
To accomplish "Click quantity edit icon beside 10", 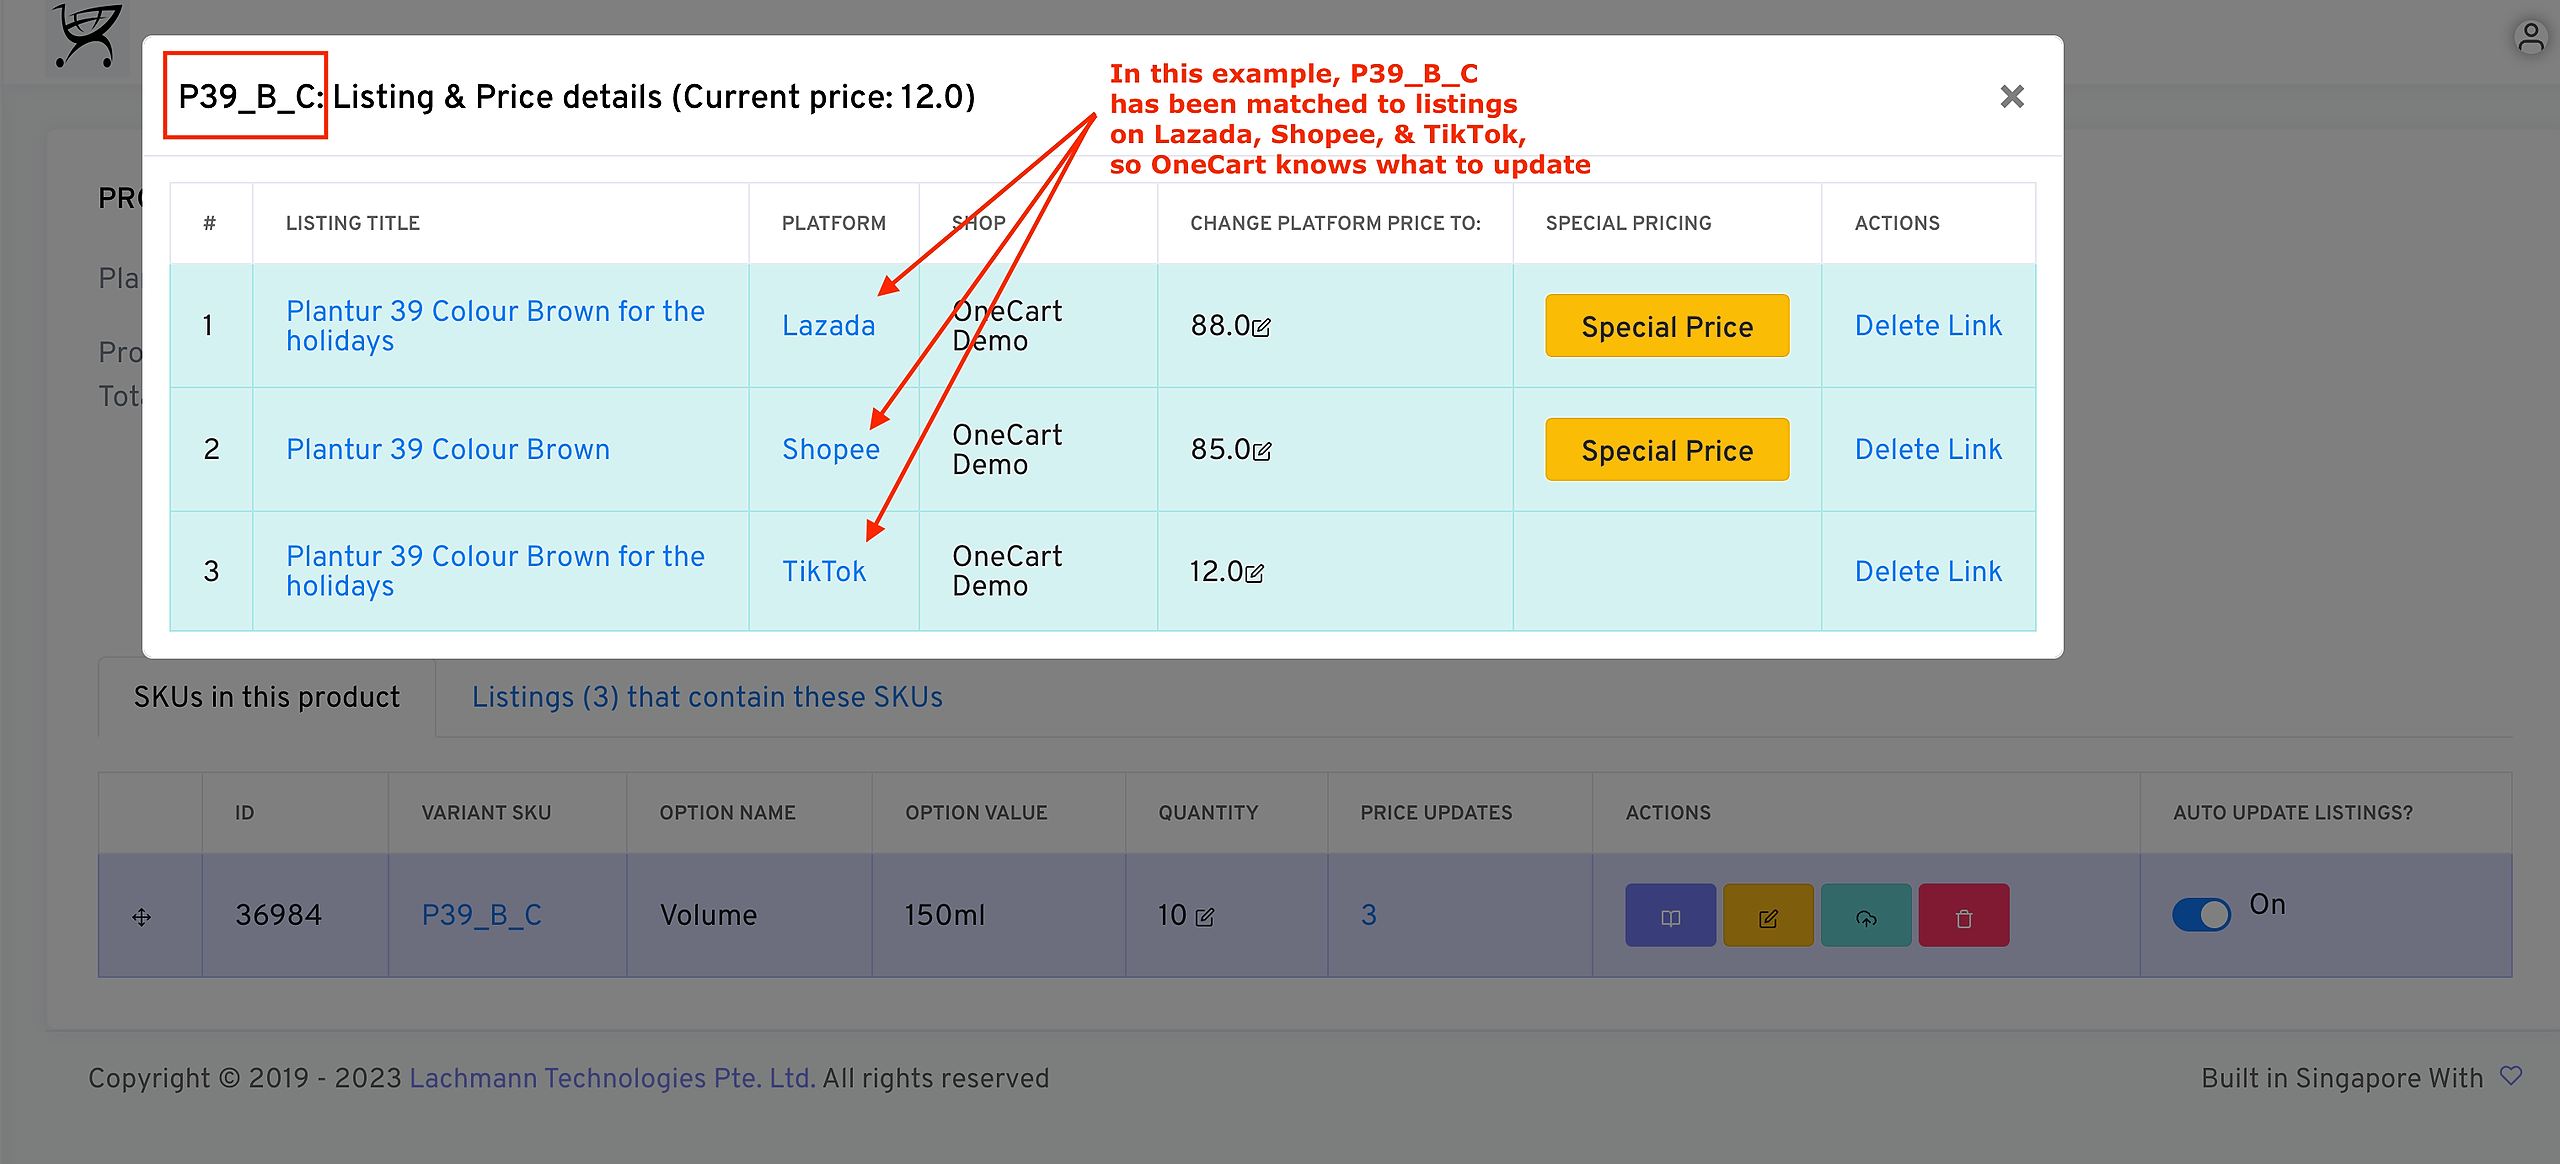I will point(1205,917).
